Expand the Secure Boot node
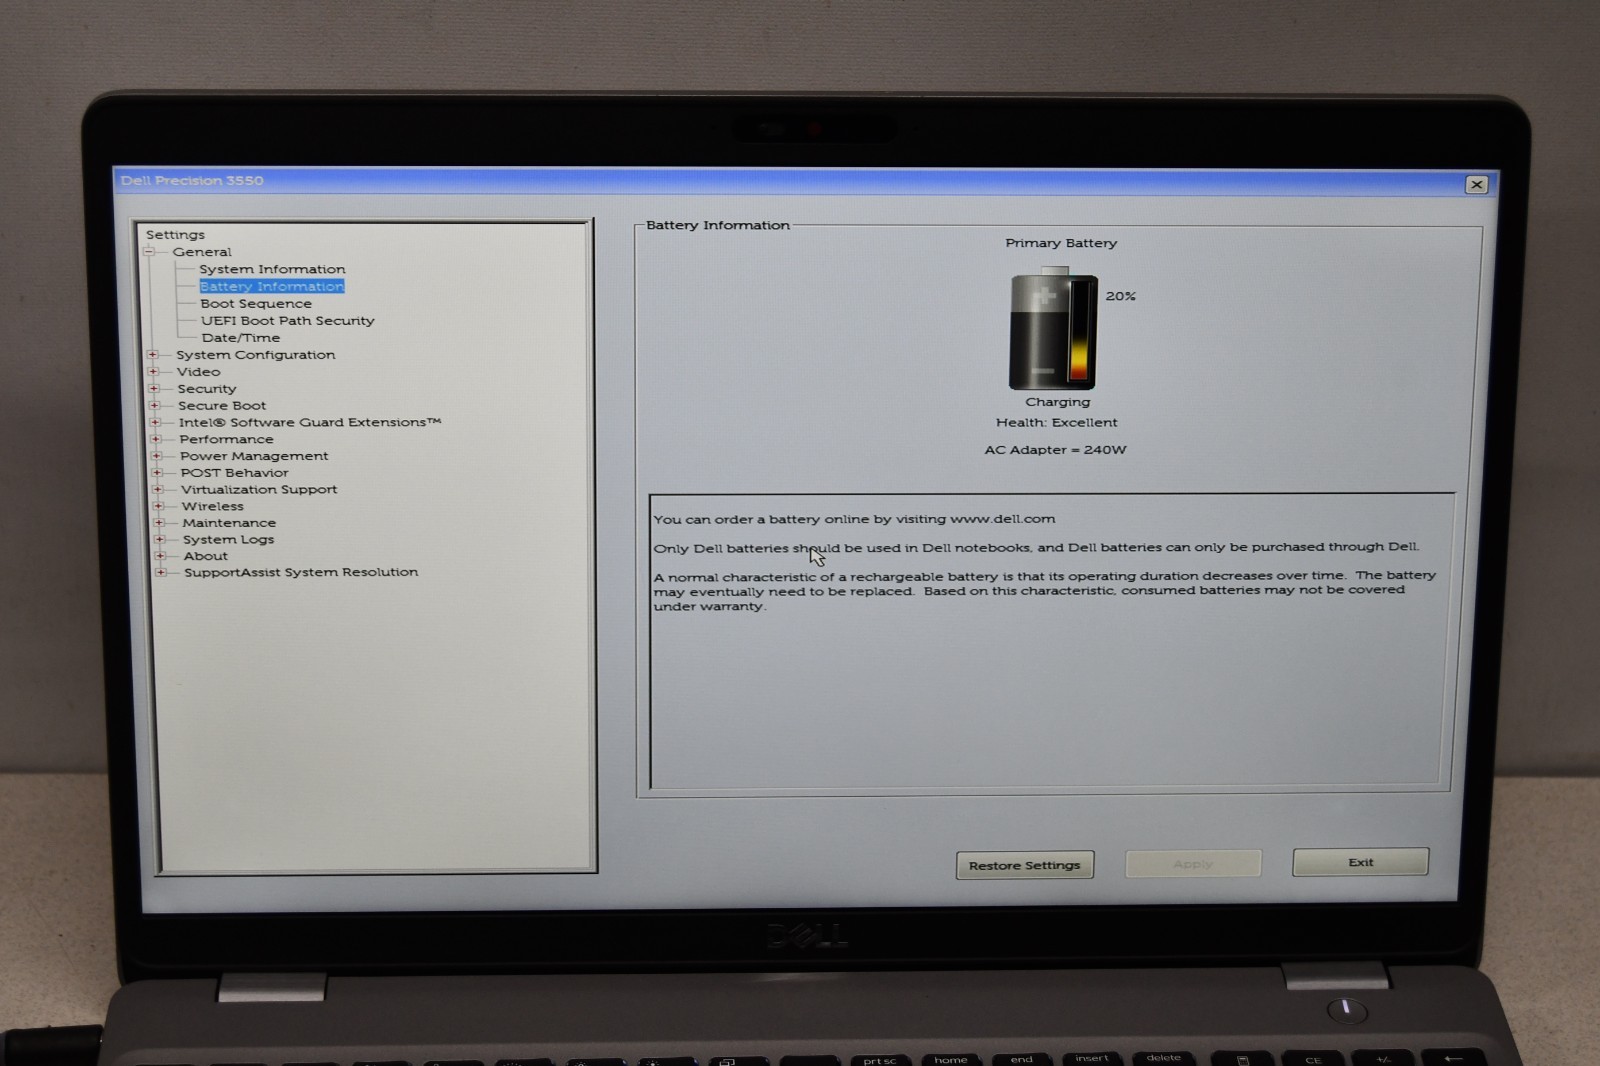1600x1066 pixels. click(x=154, y=406)
